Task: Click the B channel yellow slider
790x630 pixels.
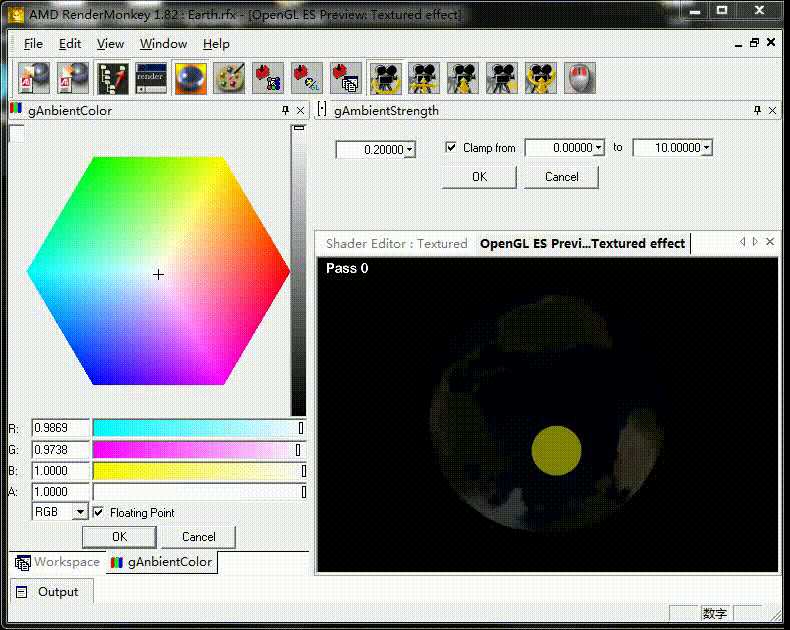Action: tap(200, 471)
